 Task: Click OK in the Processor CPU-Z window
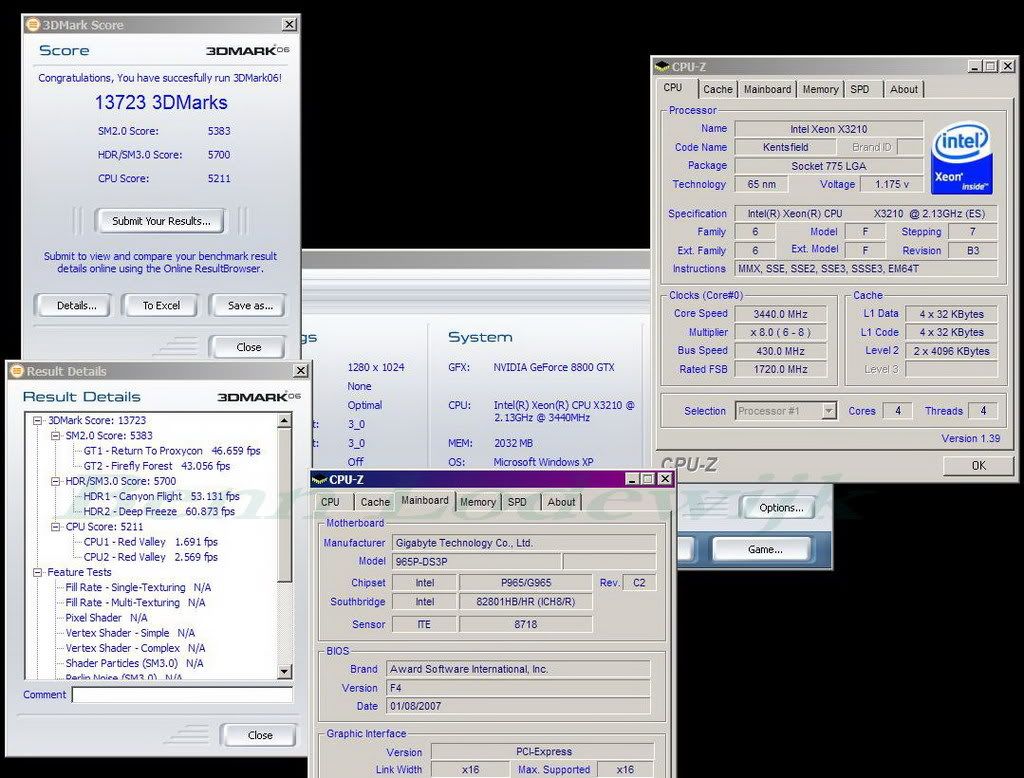(978, 466)
